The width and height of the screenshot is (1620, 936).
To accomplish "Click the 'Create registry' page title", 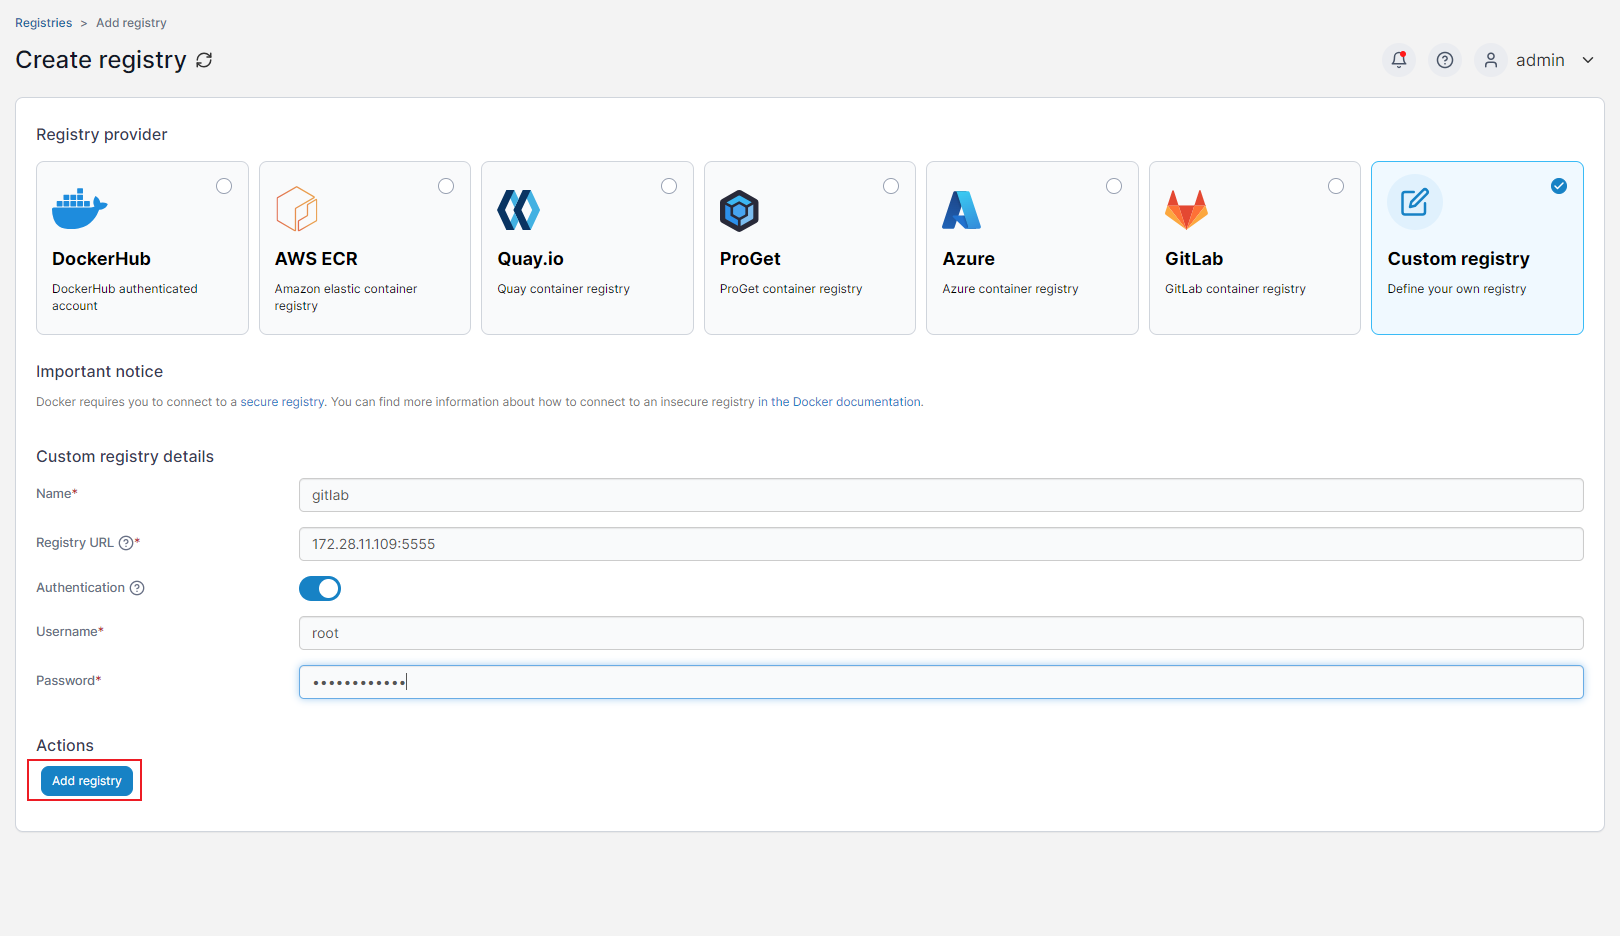I will click(101, 60).
